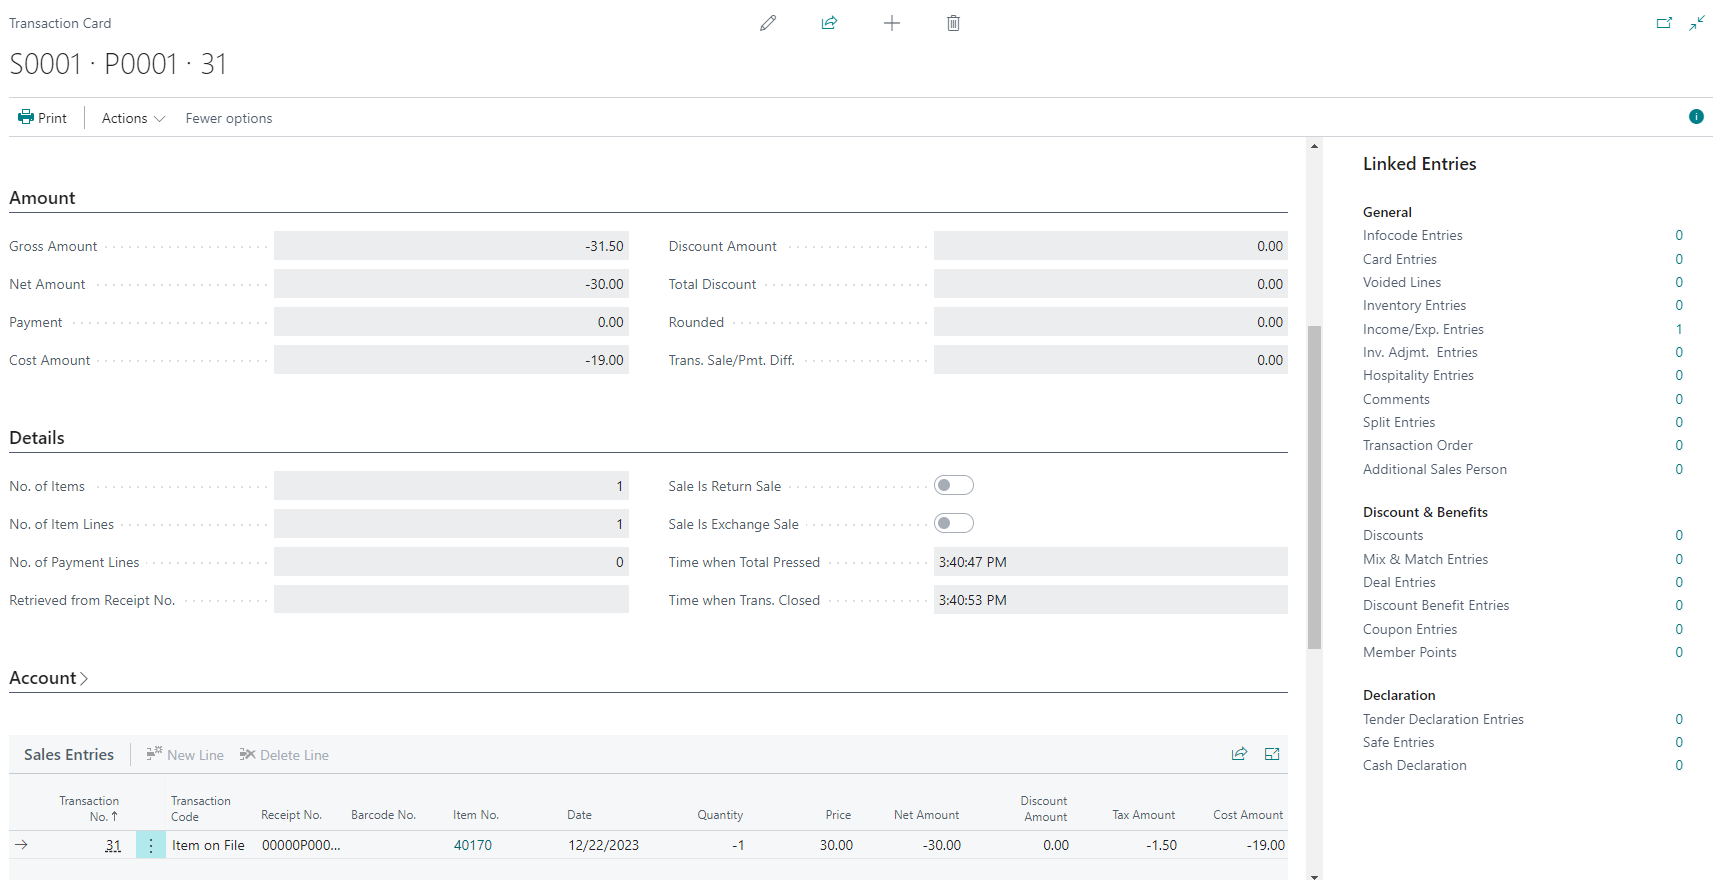Toggle Sale Is Exchange Sale switch

953,524
